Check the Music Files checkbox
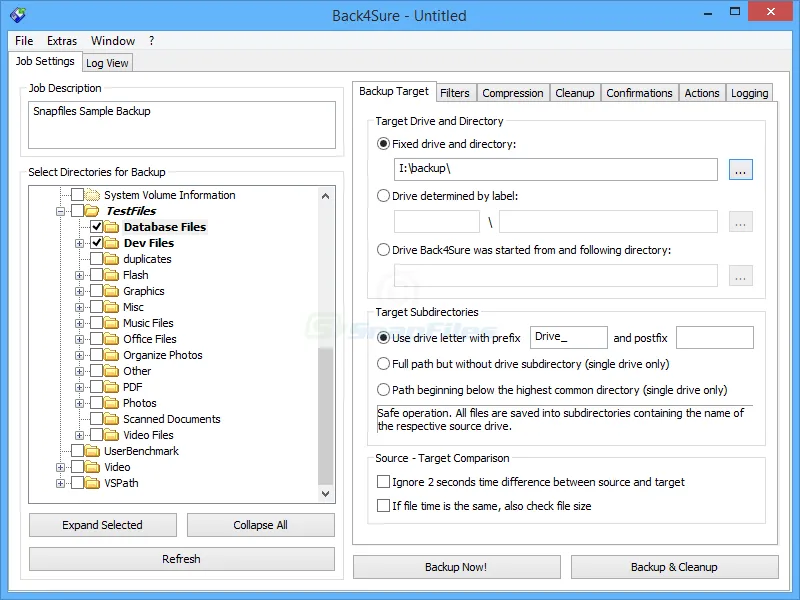The height and width of the screenshot is (600, 800). 96,323
